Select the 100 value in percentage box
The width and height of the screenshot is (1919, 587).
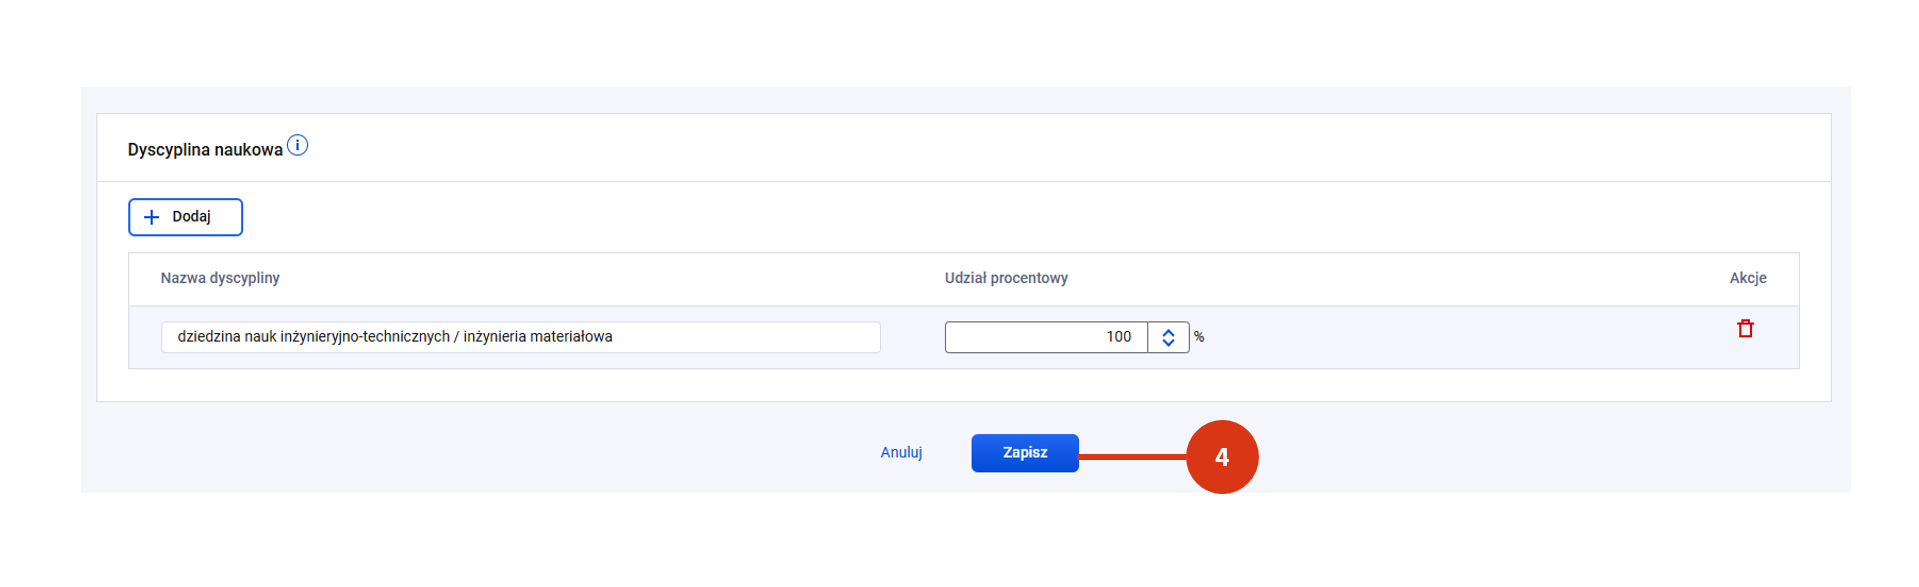coord(1118,337)
